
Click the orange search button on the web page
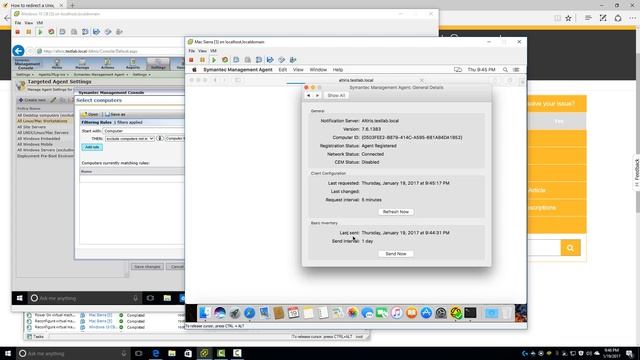pyautogui.click(x=570, y=247)
